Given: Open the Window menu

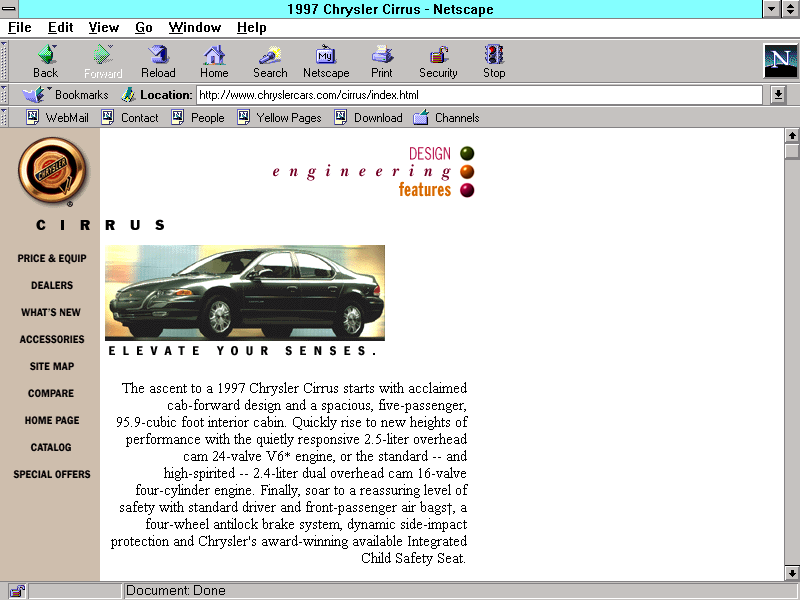Looking at the screenshot, I should [195, 28].
